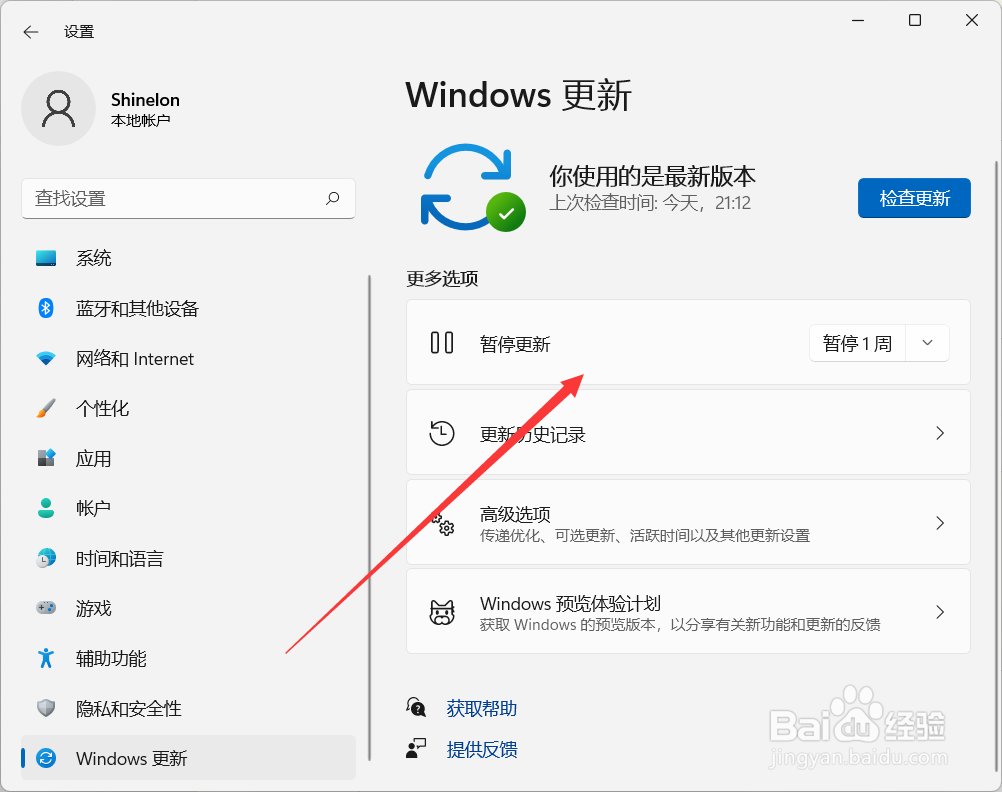Maximize the Settings window
Screen dimensions: 1002x792
click(x=915, y=20)
